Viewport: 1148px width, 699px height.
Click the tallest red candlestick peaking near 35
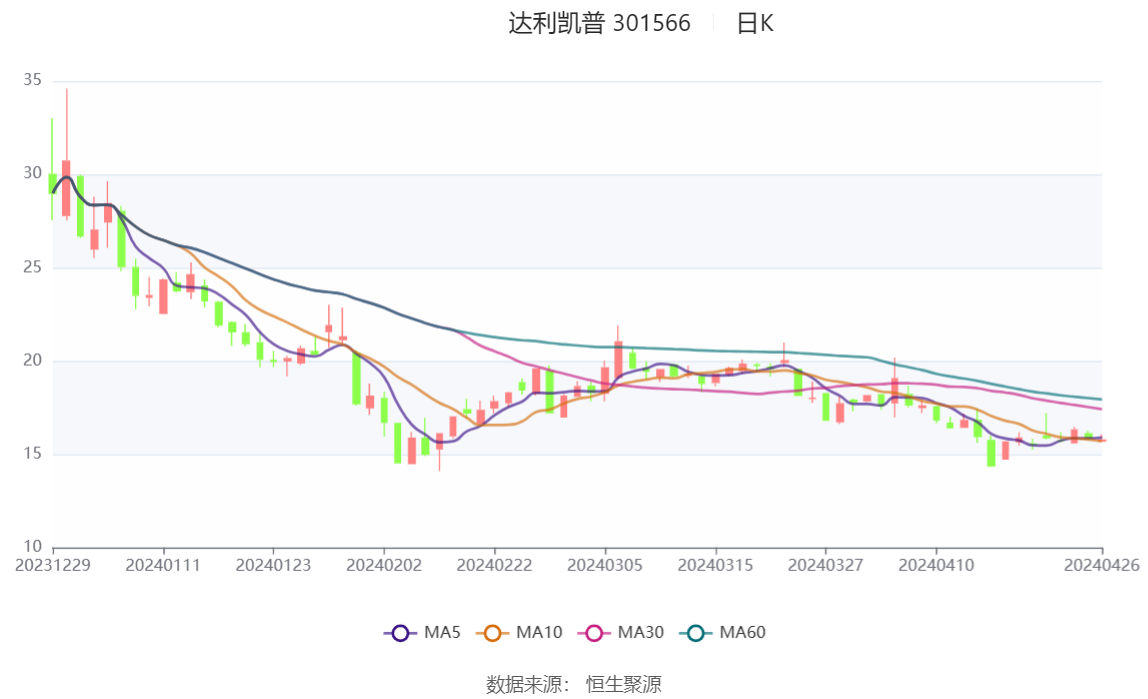click(67, 188)
